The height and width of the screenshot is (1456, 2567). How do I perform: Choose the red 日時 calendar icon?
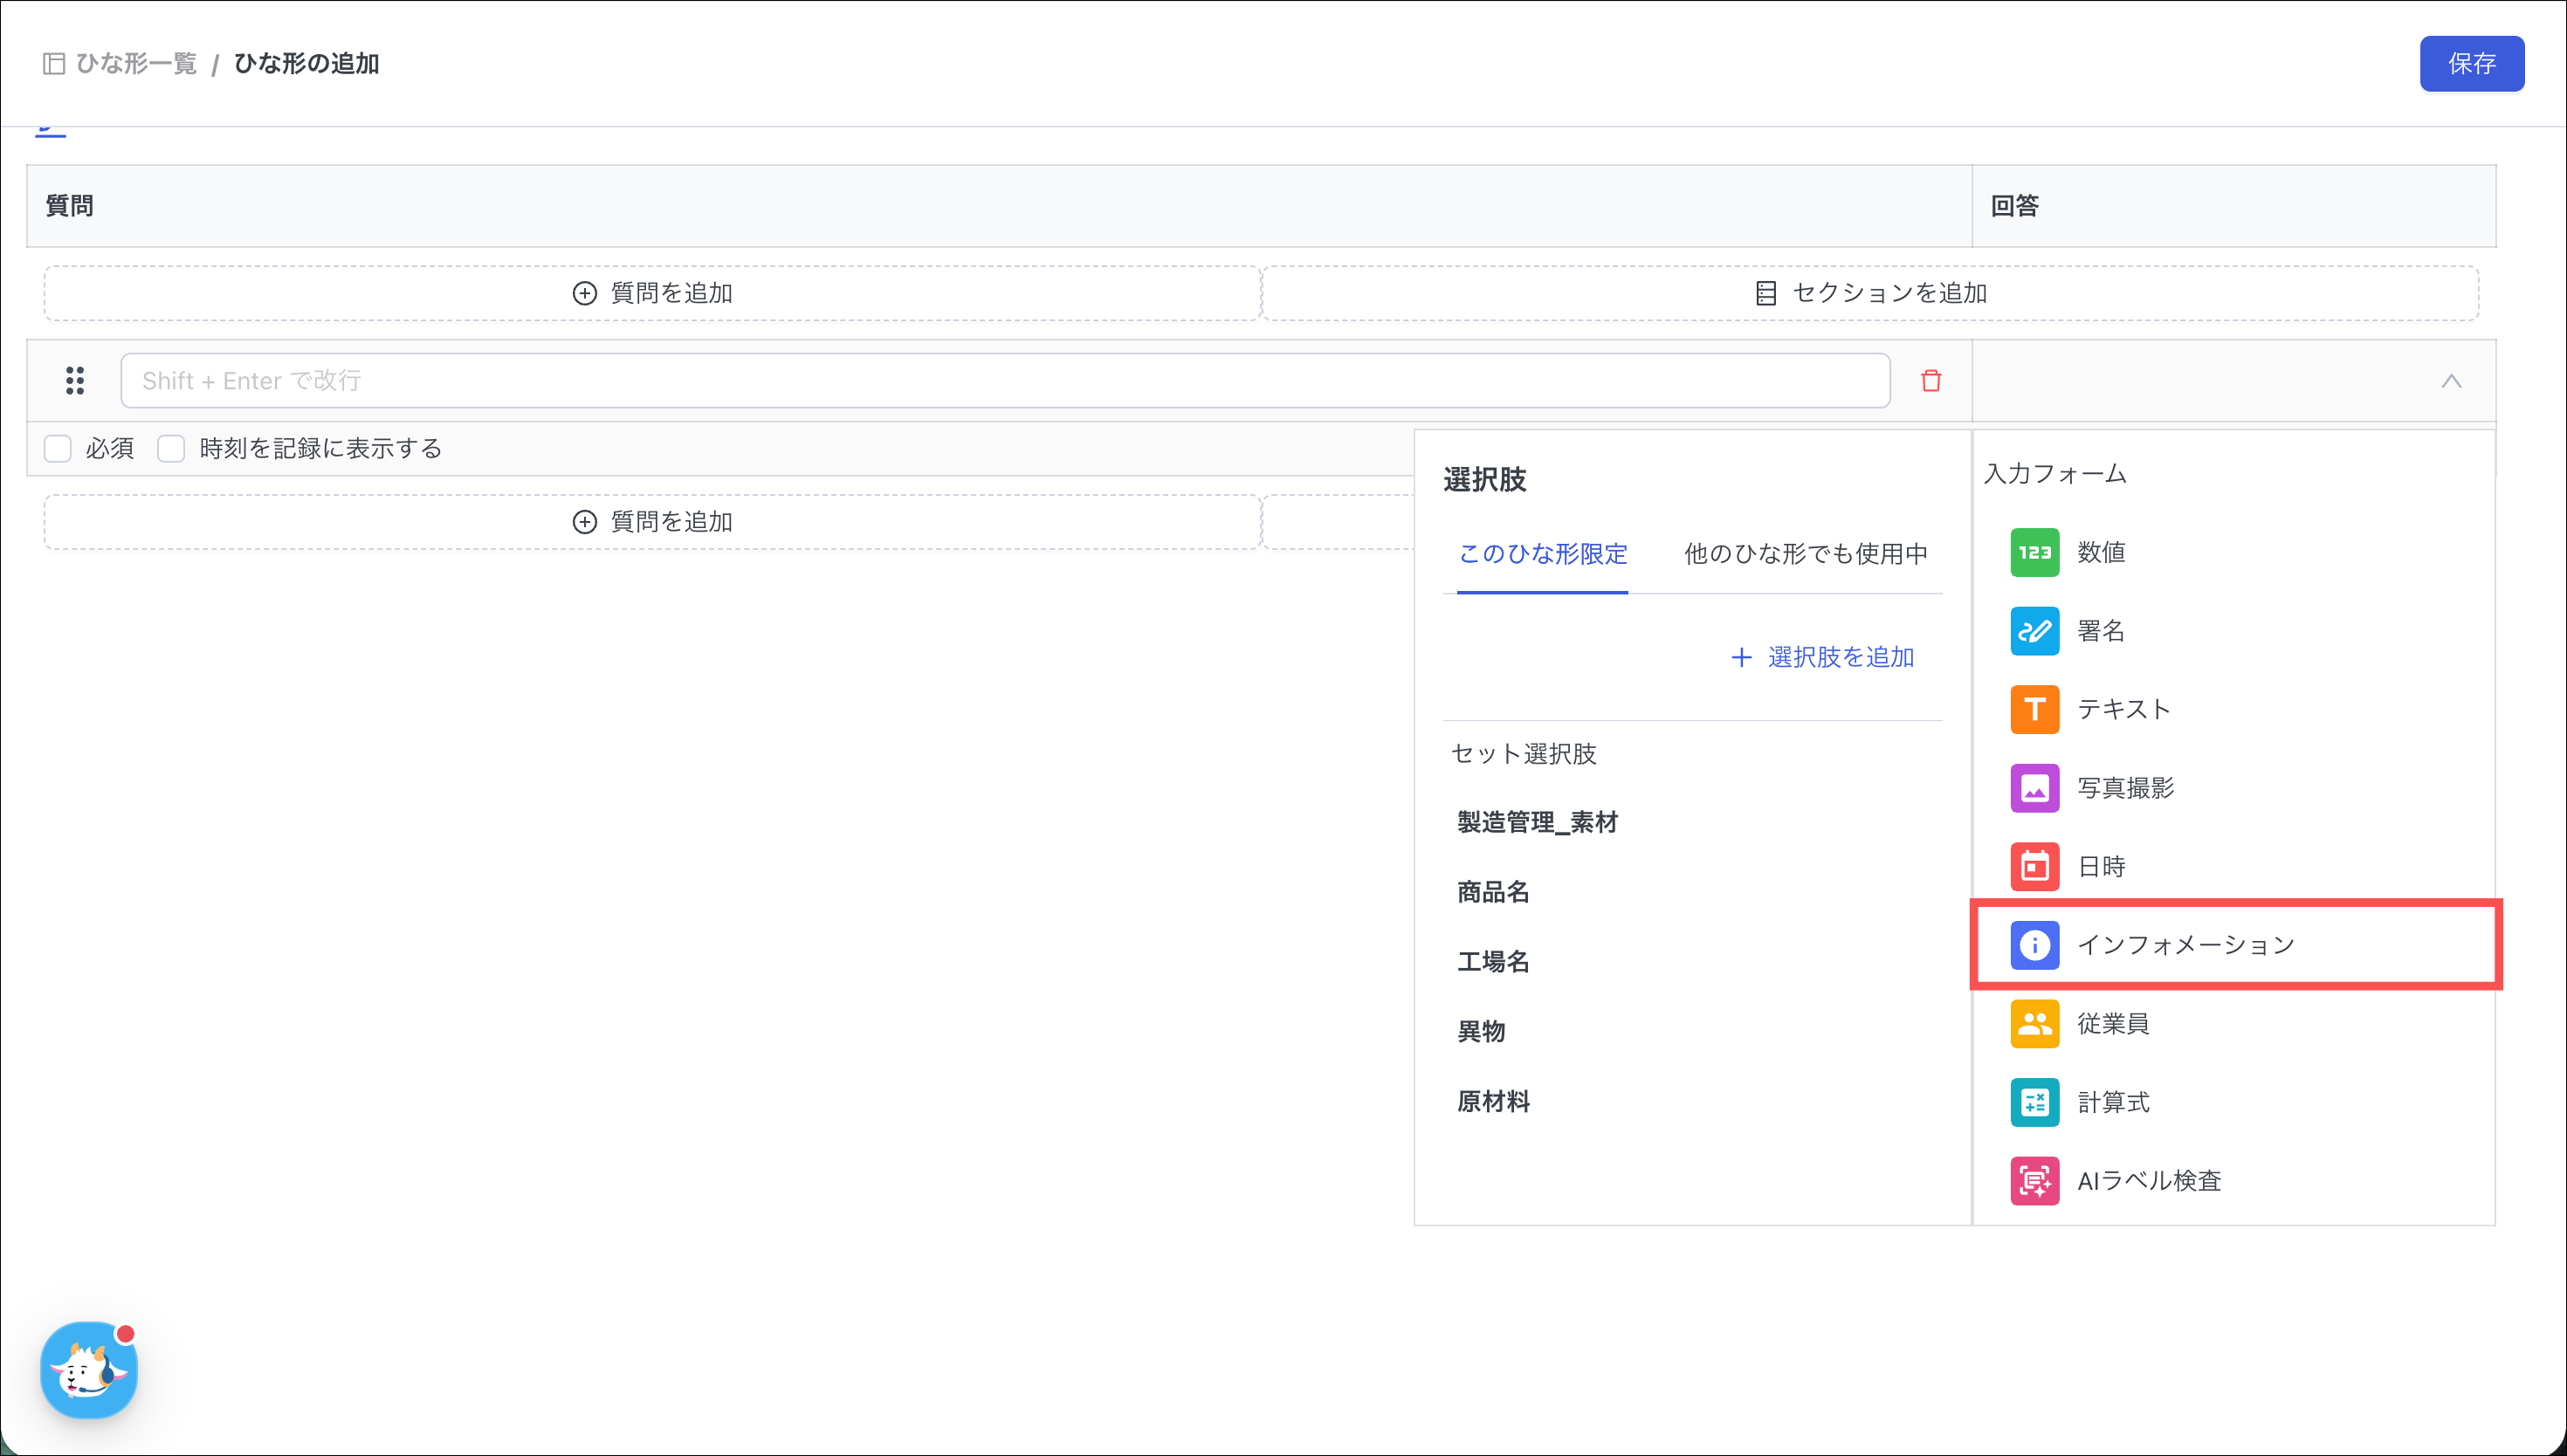2034,866
